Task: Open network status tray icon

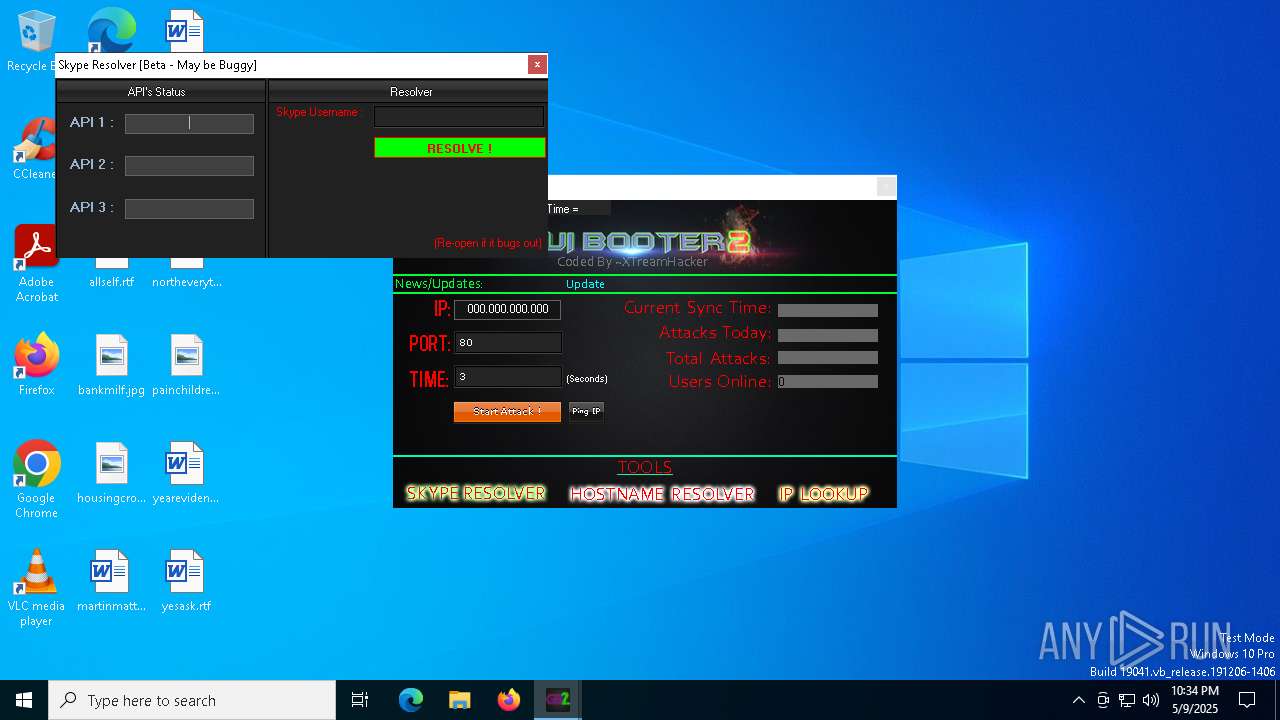Action: pos(1127,700)
